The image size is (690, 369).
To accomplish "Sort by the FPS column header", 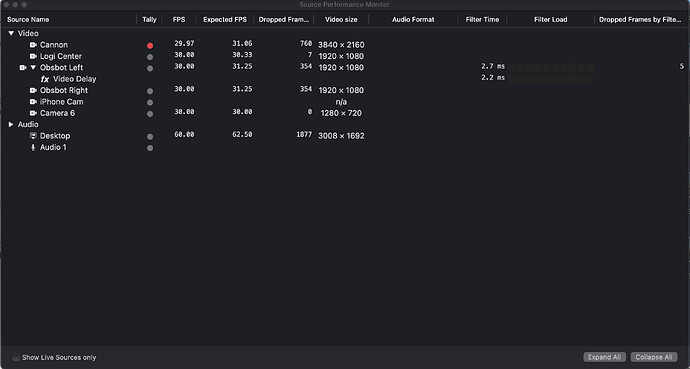I will point(179,19).
